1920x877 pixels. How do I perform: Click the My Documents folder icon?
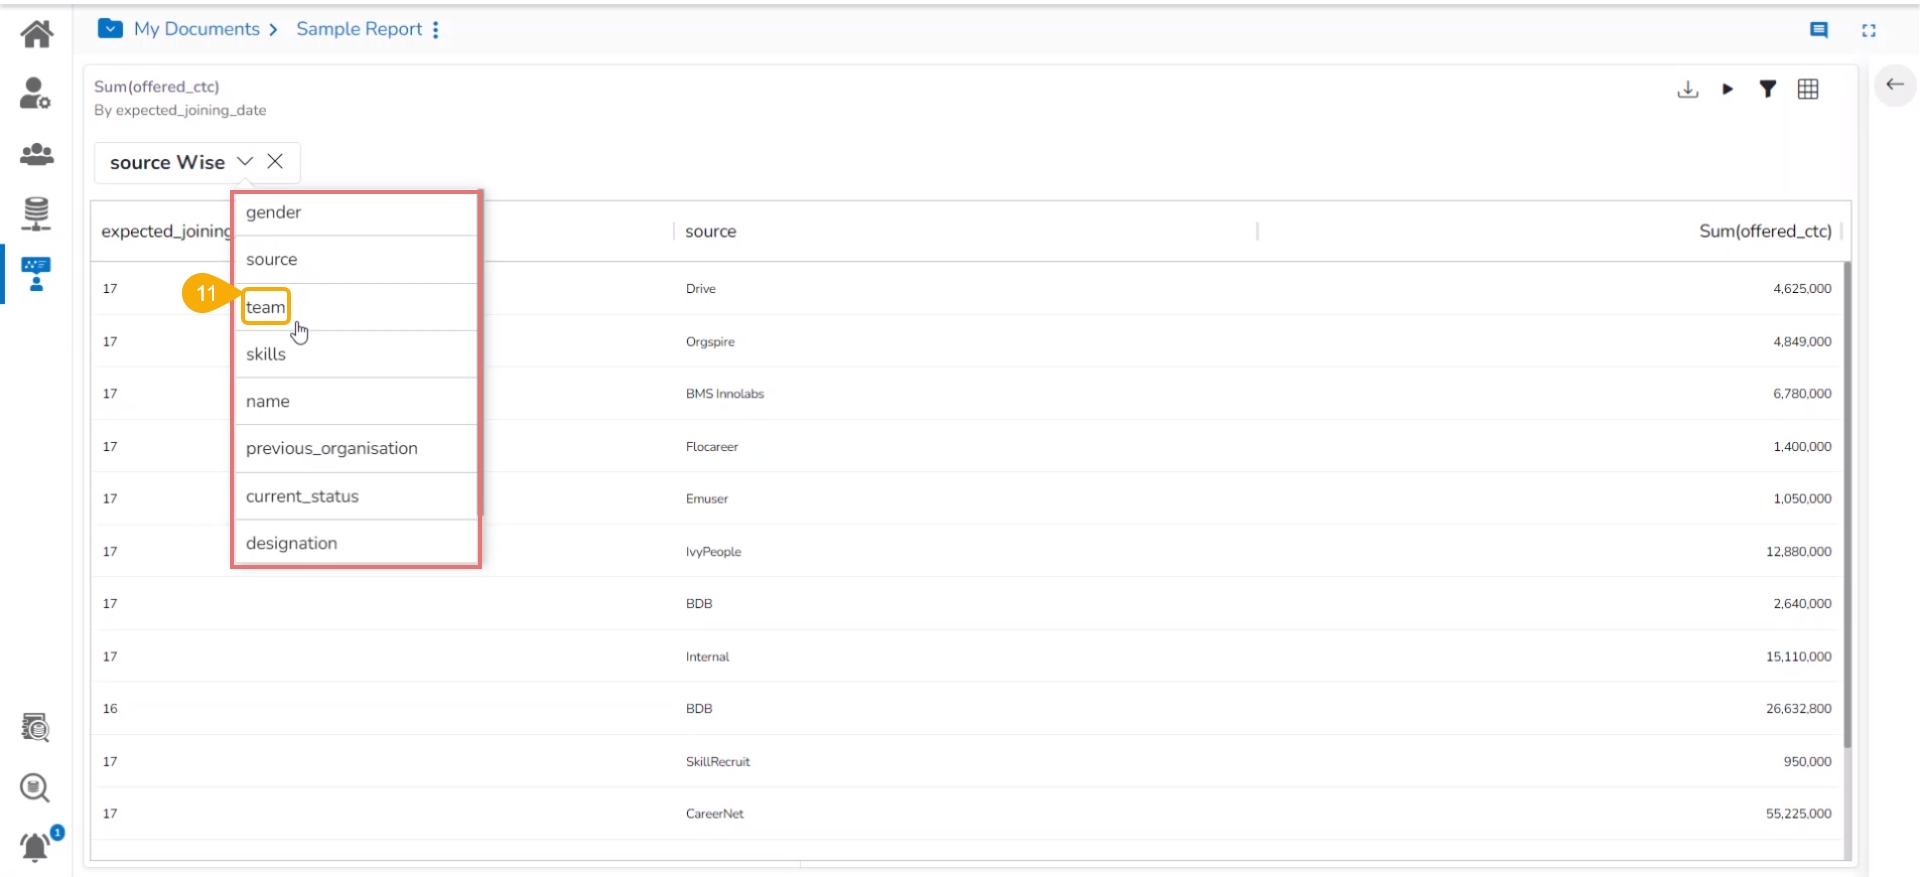click(x=110, y=29)
